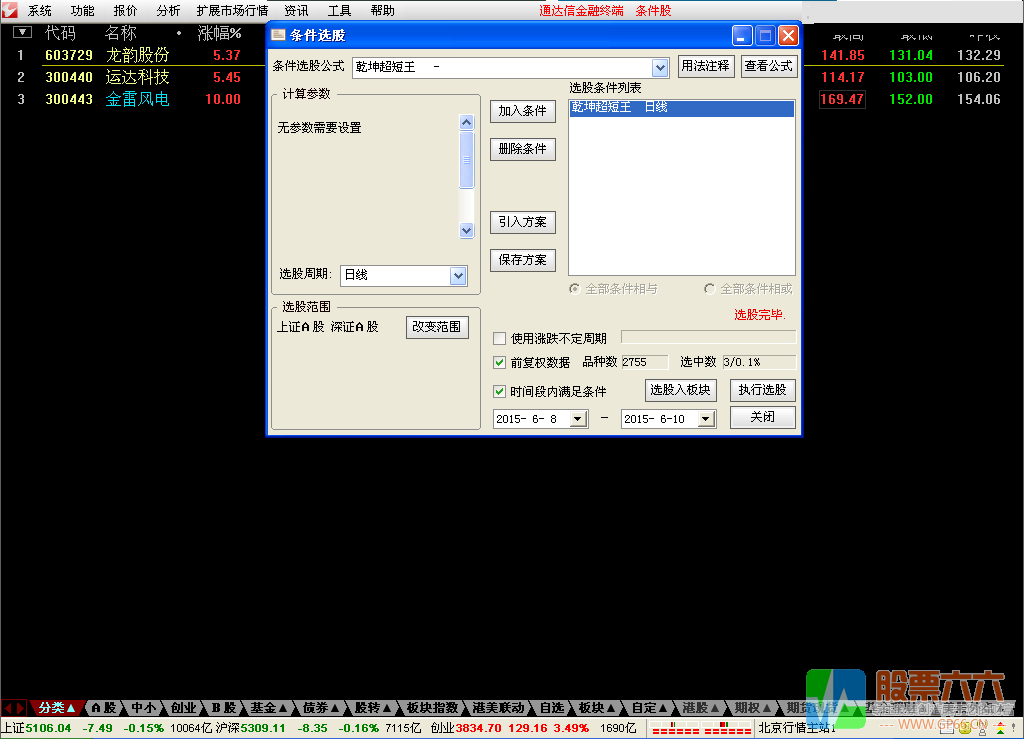Viewport: 1024px width, 739px height.
Task: Select stock row 300443 金雷风电
Action: [134, 99]
